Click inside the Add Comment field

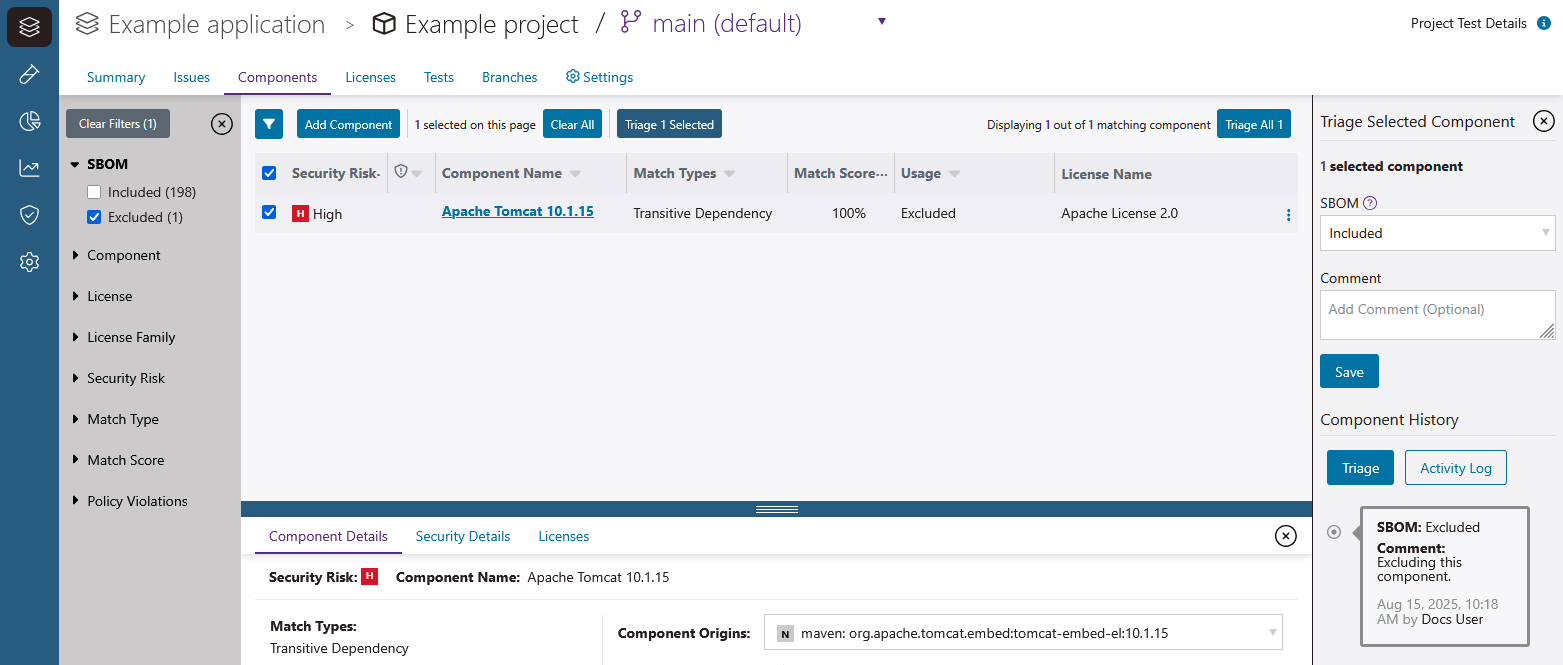point(1437,314)
